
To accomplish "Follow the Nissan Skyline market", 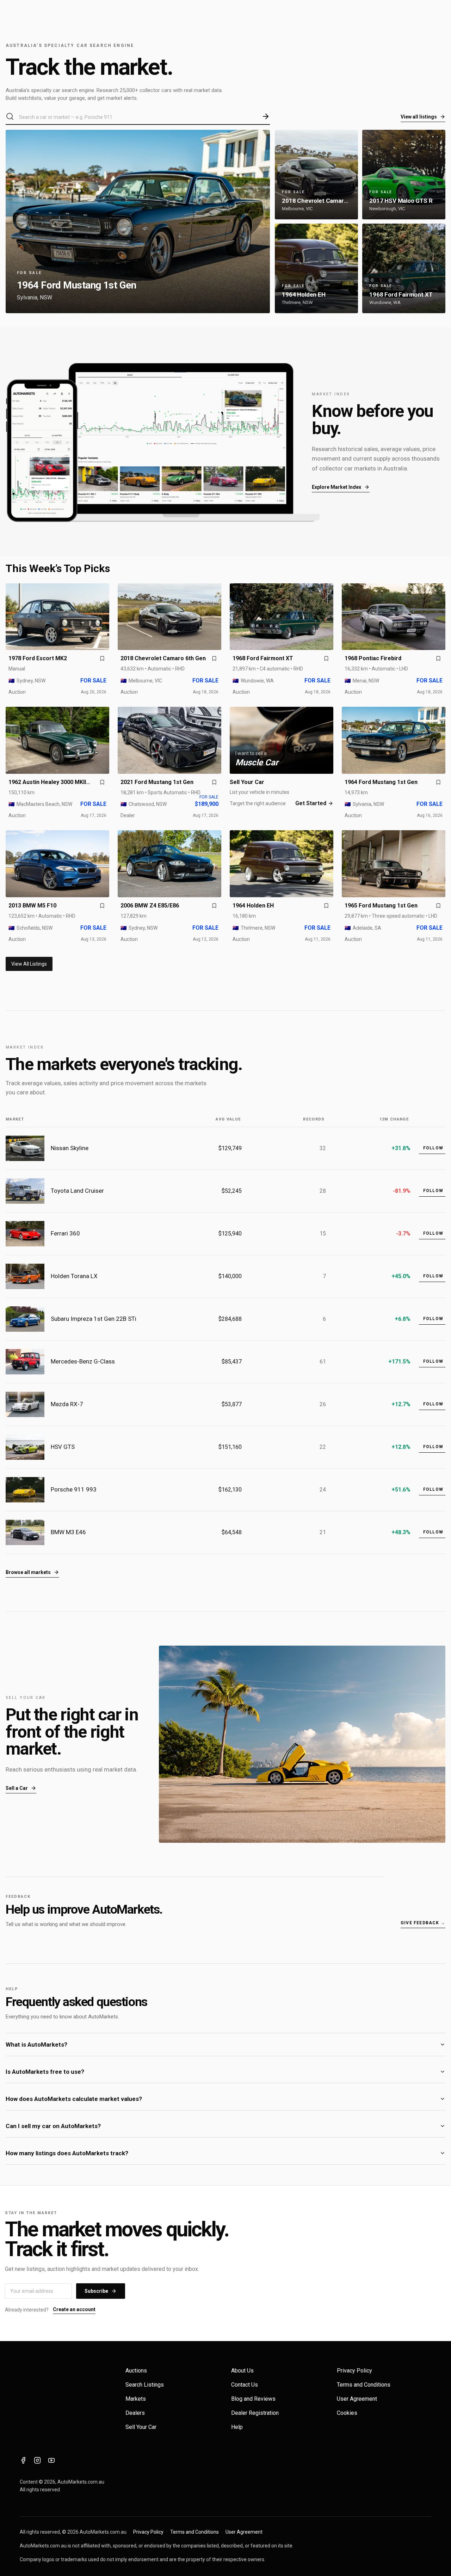I will point(432,1148).
